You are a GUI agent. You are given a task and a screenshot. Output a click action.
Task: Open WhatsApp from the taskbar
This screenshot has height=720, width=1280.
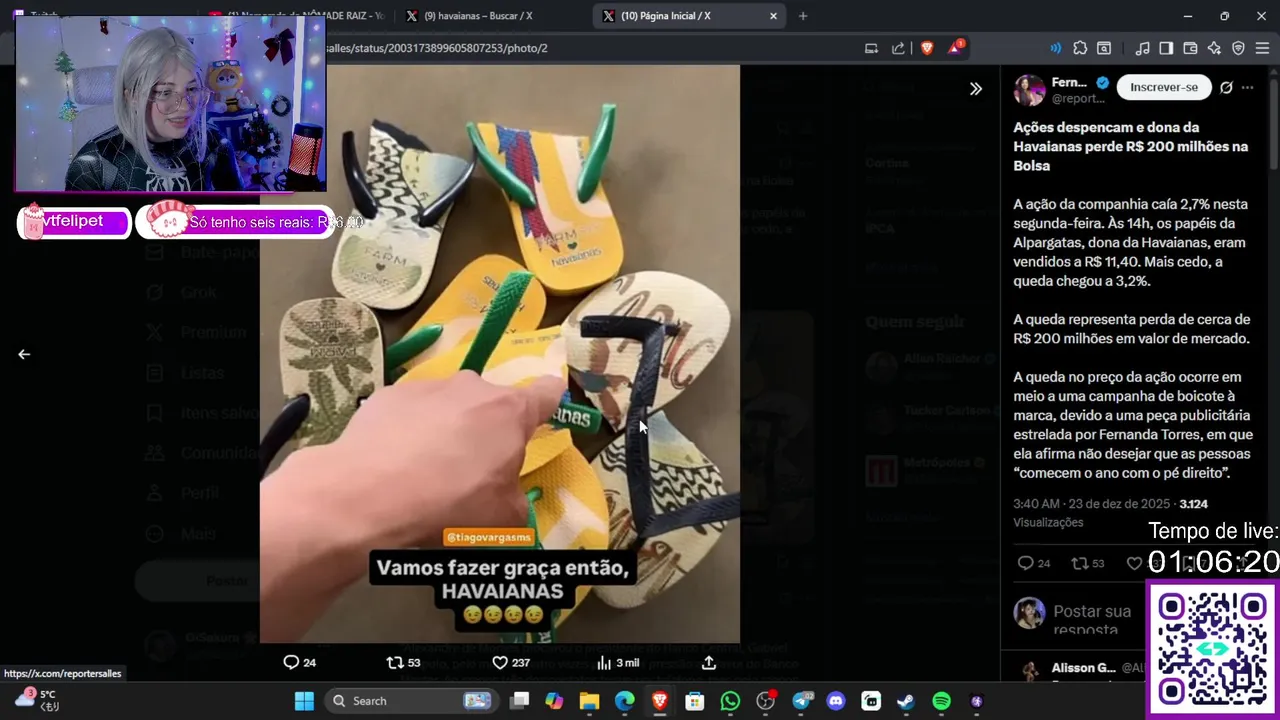(730, 701)
